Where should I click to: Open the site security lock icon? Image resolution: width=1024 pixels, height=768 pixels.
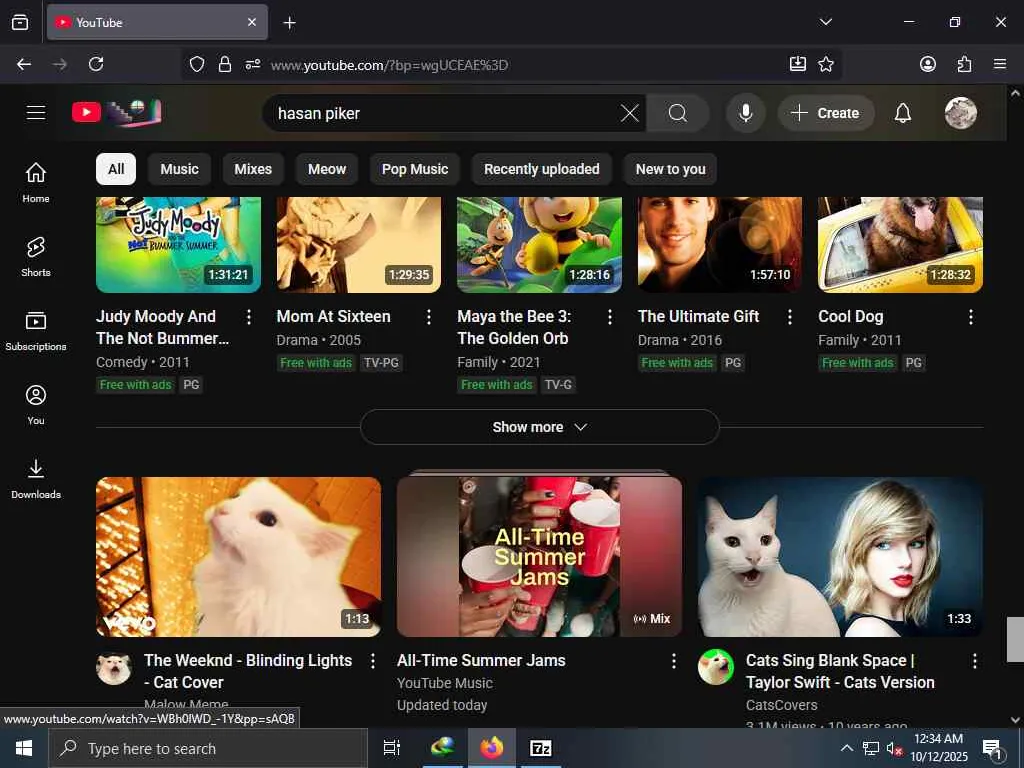[225, 64]
